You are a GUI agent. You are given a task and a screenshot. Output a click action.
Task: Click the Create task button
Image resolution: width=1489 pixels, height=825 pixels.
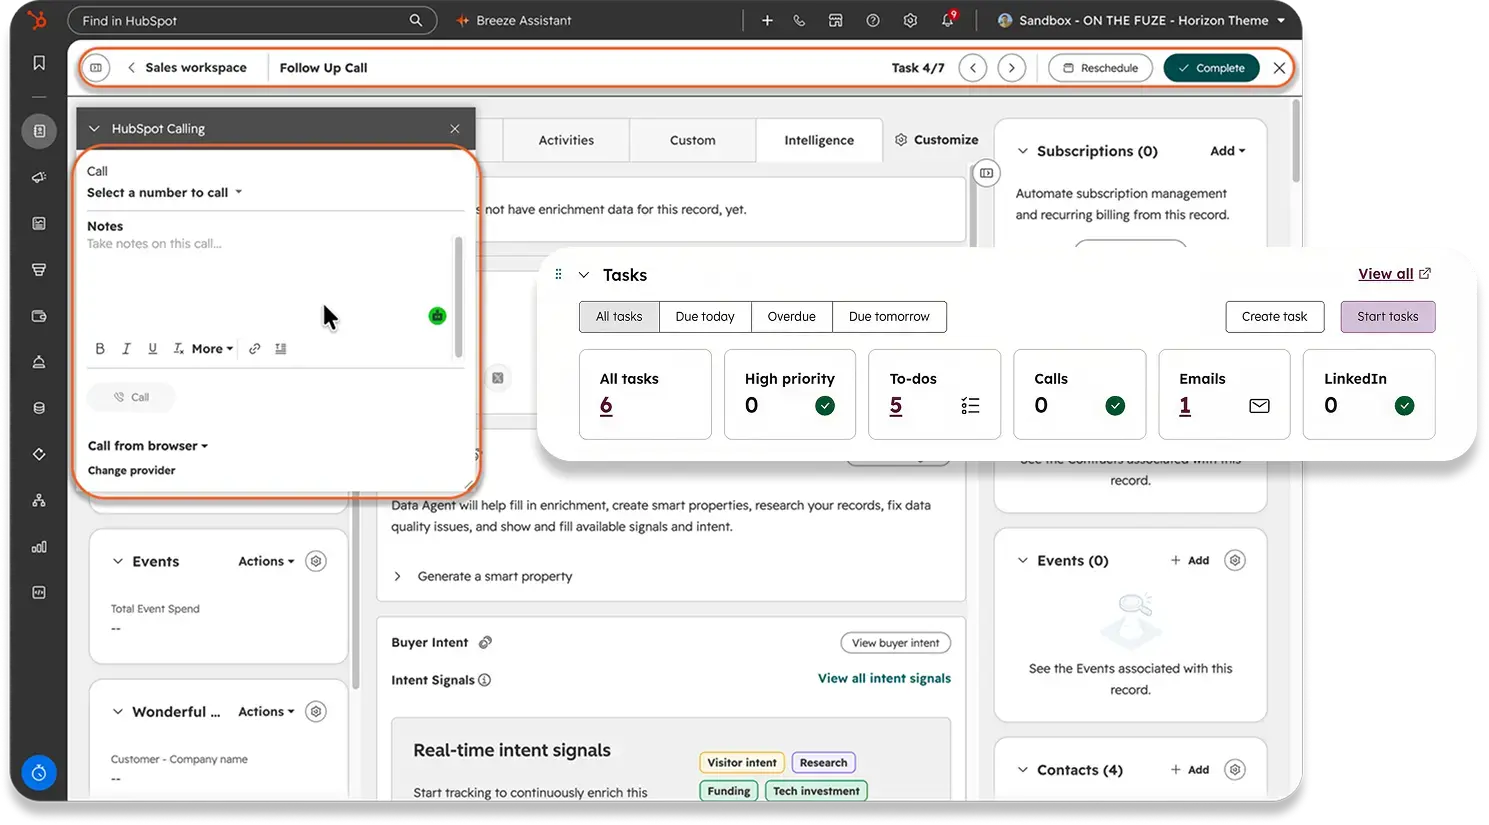(1274, 317)
